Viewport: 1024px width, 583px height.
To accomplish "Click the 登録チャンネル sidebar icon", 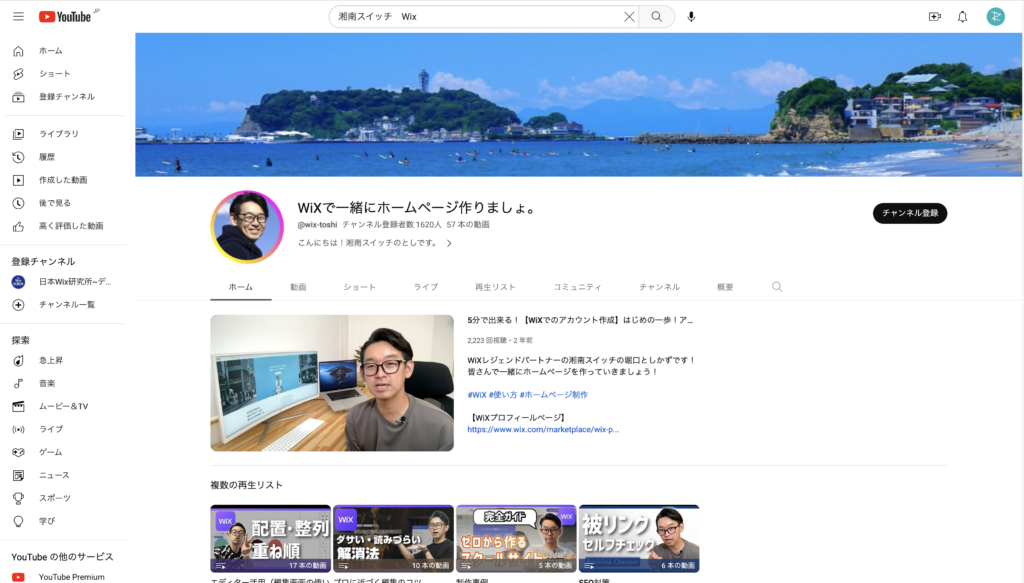I will 18,97.
